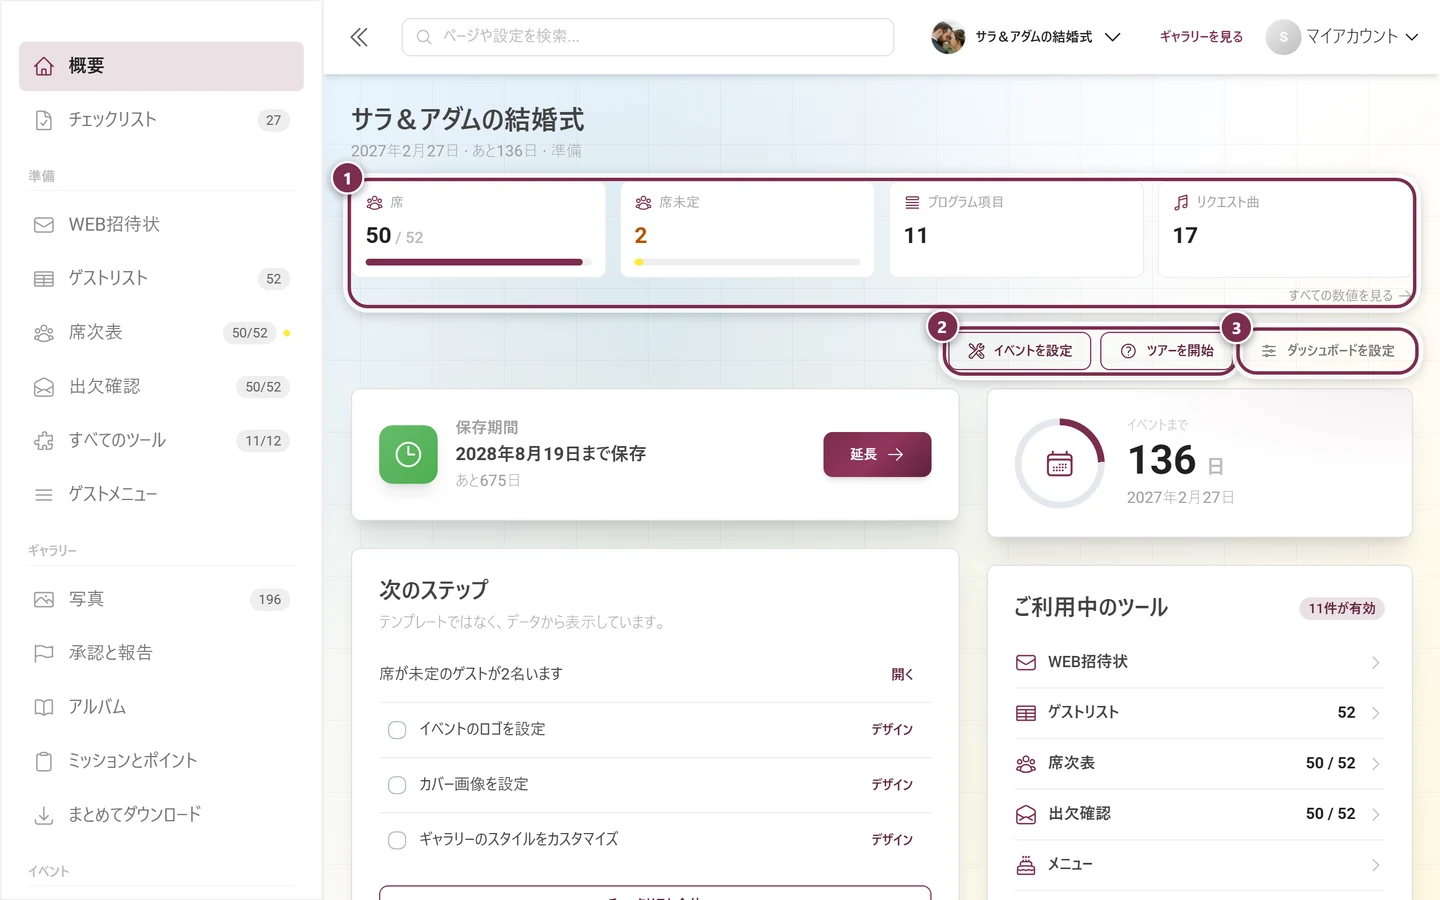1440x900 pixels.
Task: Click the checklist document icon
Action: (x=44, y=120)
